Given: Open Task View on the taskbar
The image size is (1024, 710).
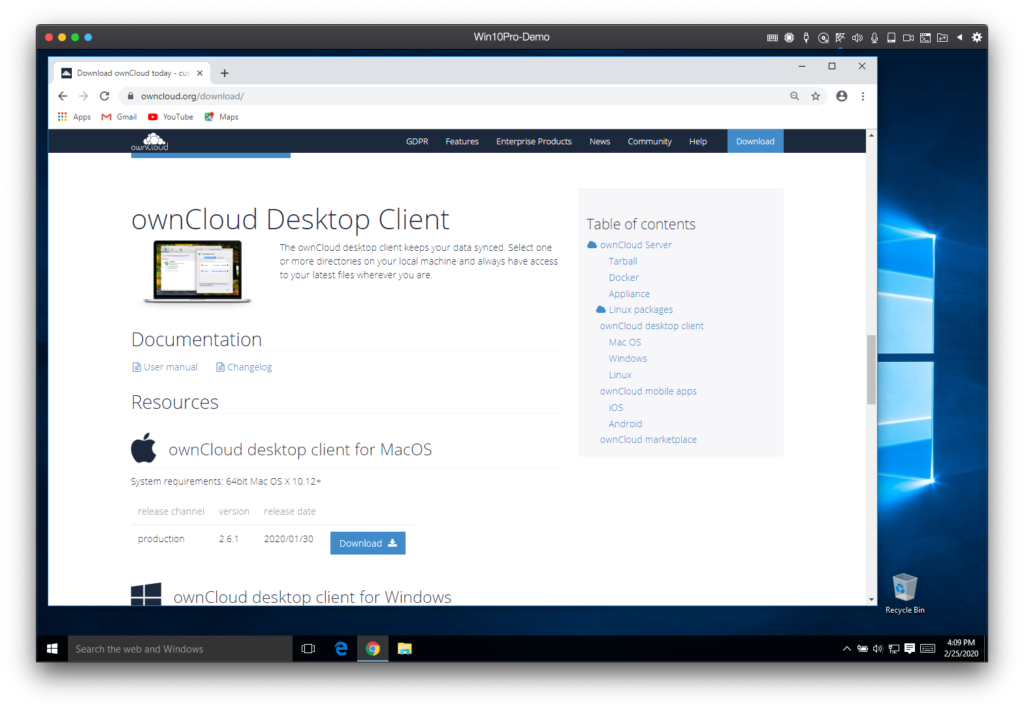Looking at the screenshot, I should point(308,649).
